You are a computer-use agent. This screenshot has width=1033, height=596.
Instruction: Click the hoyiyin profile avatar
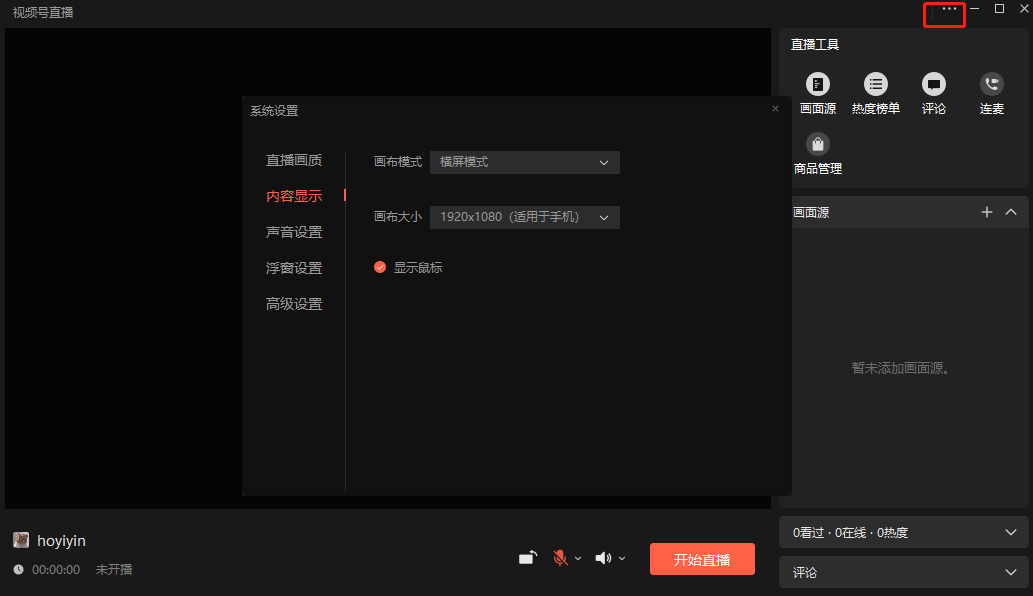tap(21, 540)
